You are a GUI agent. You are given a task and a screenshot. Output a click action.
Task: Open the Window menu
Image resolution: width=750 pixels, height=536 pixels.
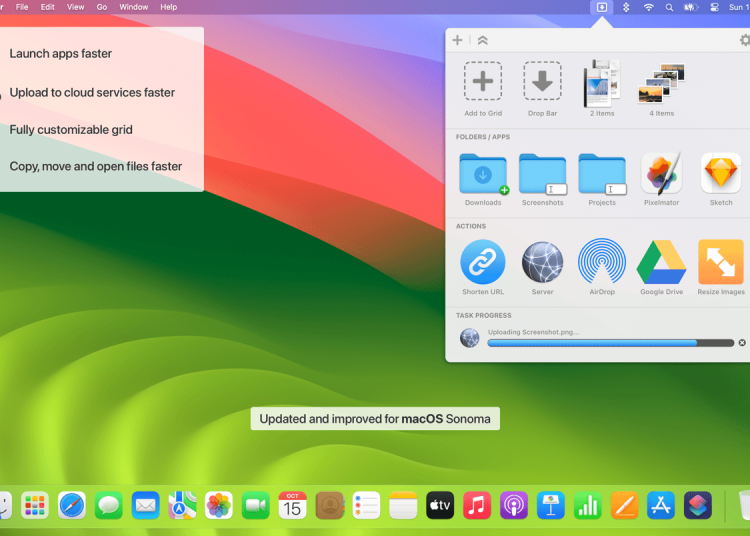point(134,7)
